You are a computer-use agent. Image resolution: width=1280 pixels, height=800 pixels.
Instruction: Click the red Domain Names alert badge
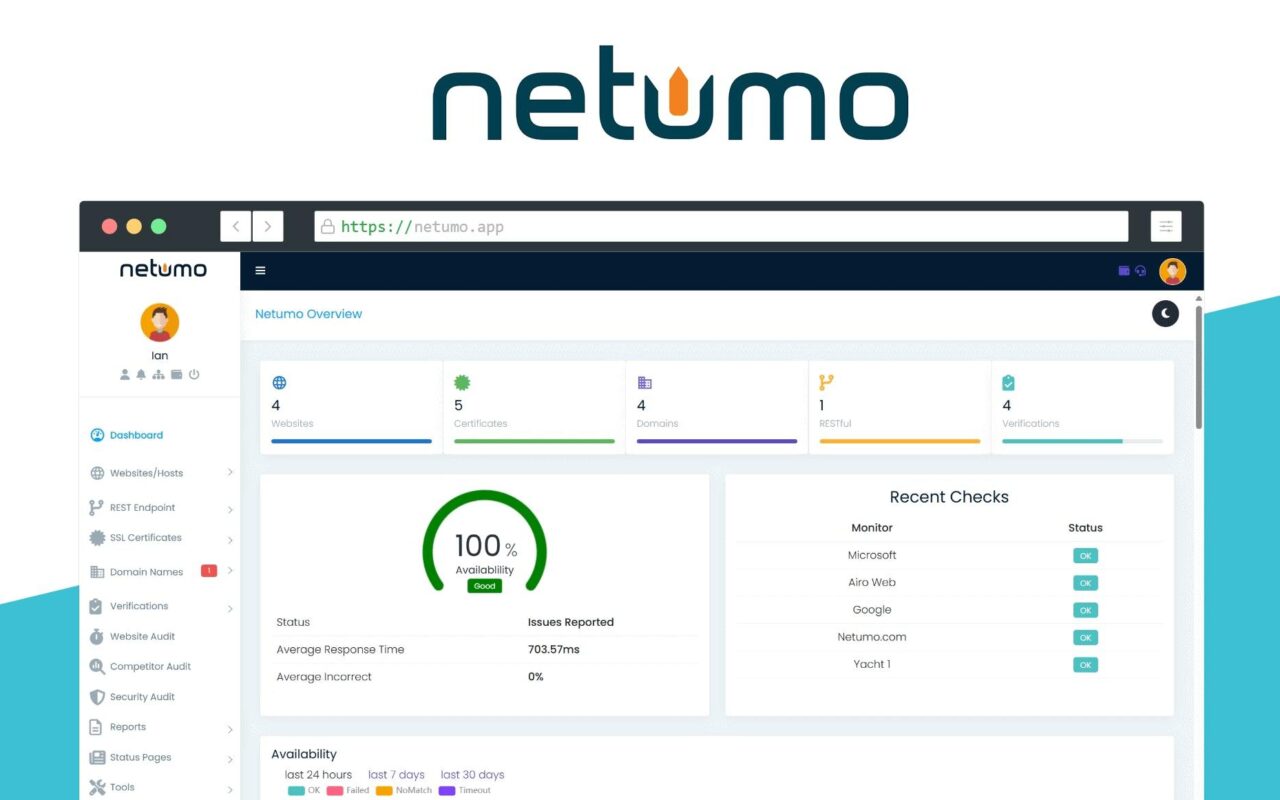pyautogui.click(x=209, y=571)
